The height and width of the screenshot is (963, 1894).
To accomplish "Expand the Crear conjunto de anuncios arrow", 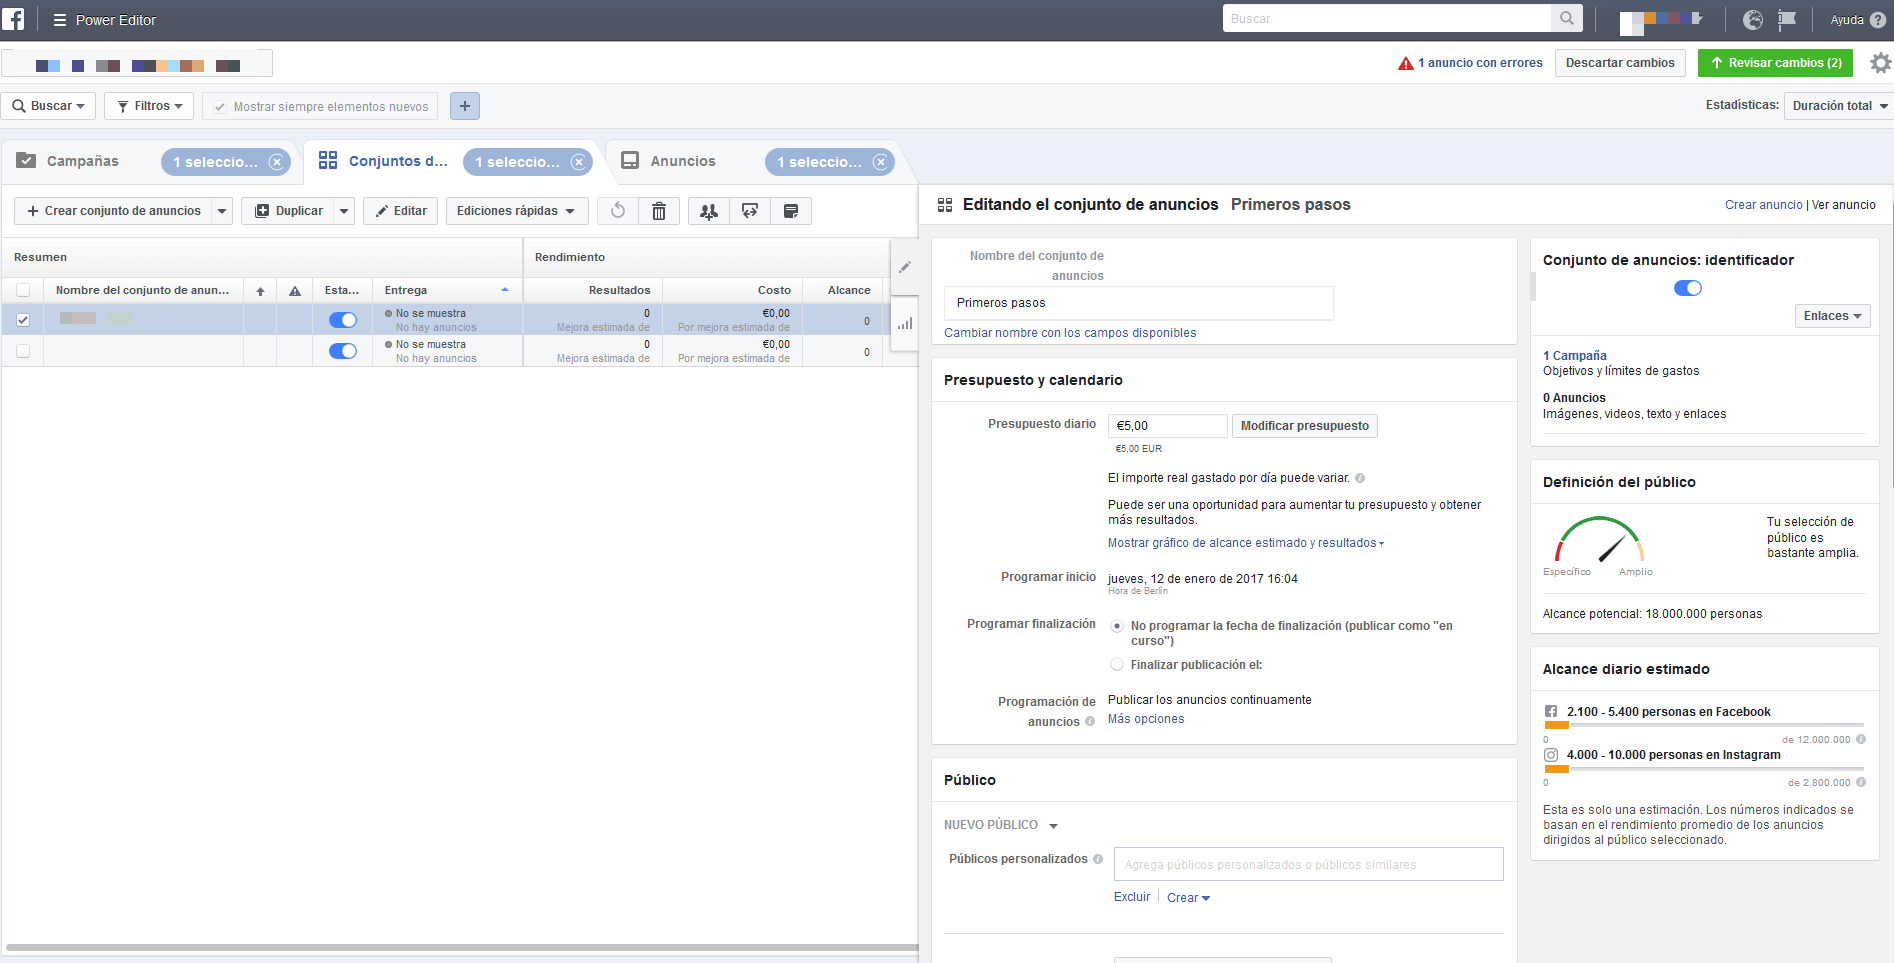I will (x=222, y=211).
